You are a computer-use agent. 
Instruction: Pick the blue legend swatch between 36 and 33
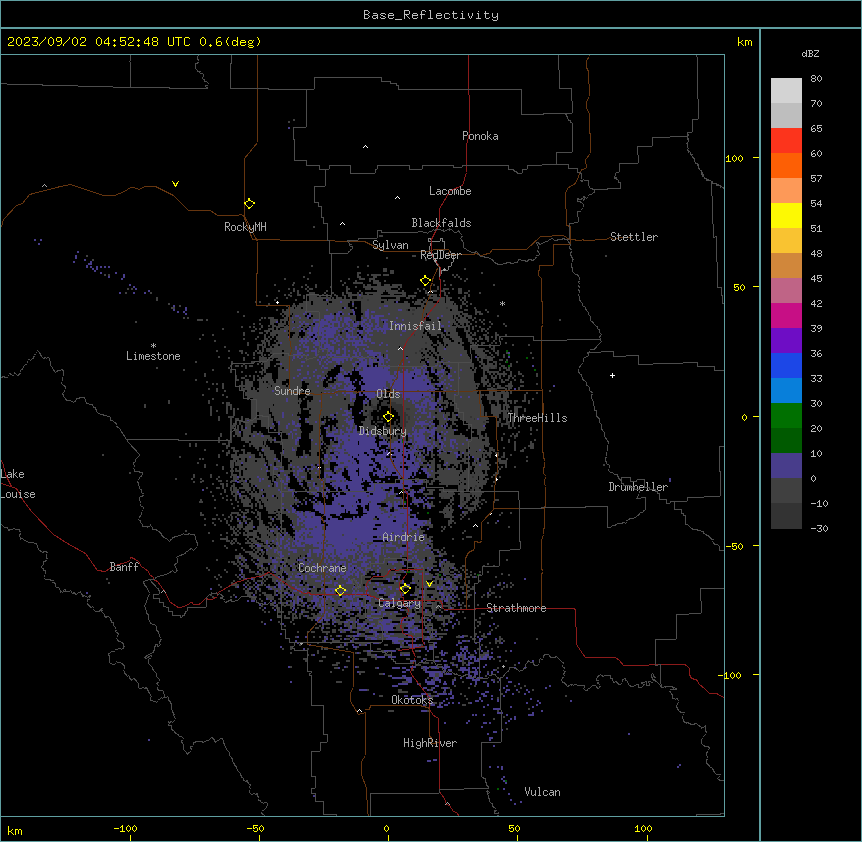786,365
